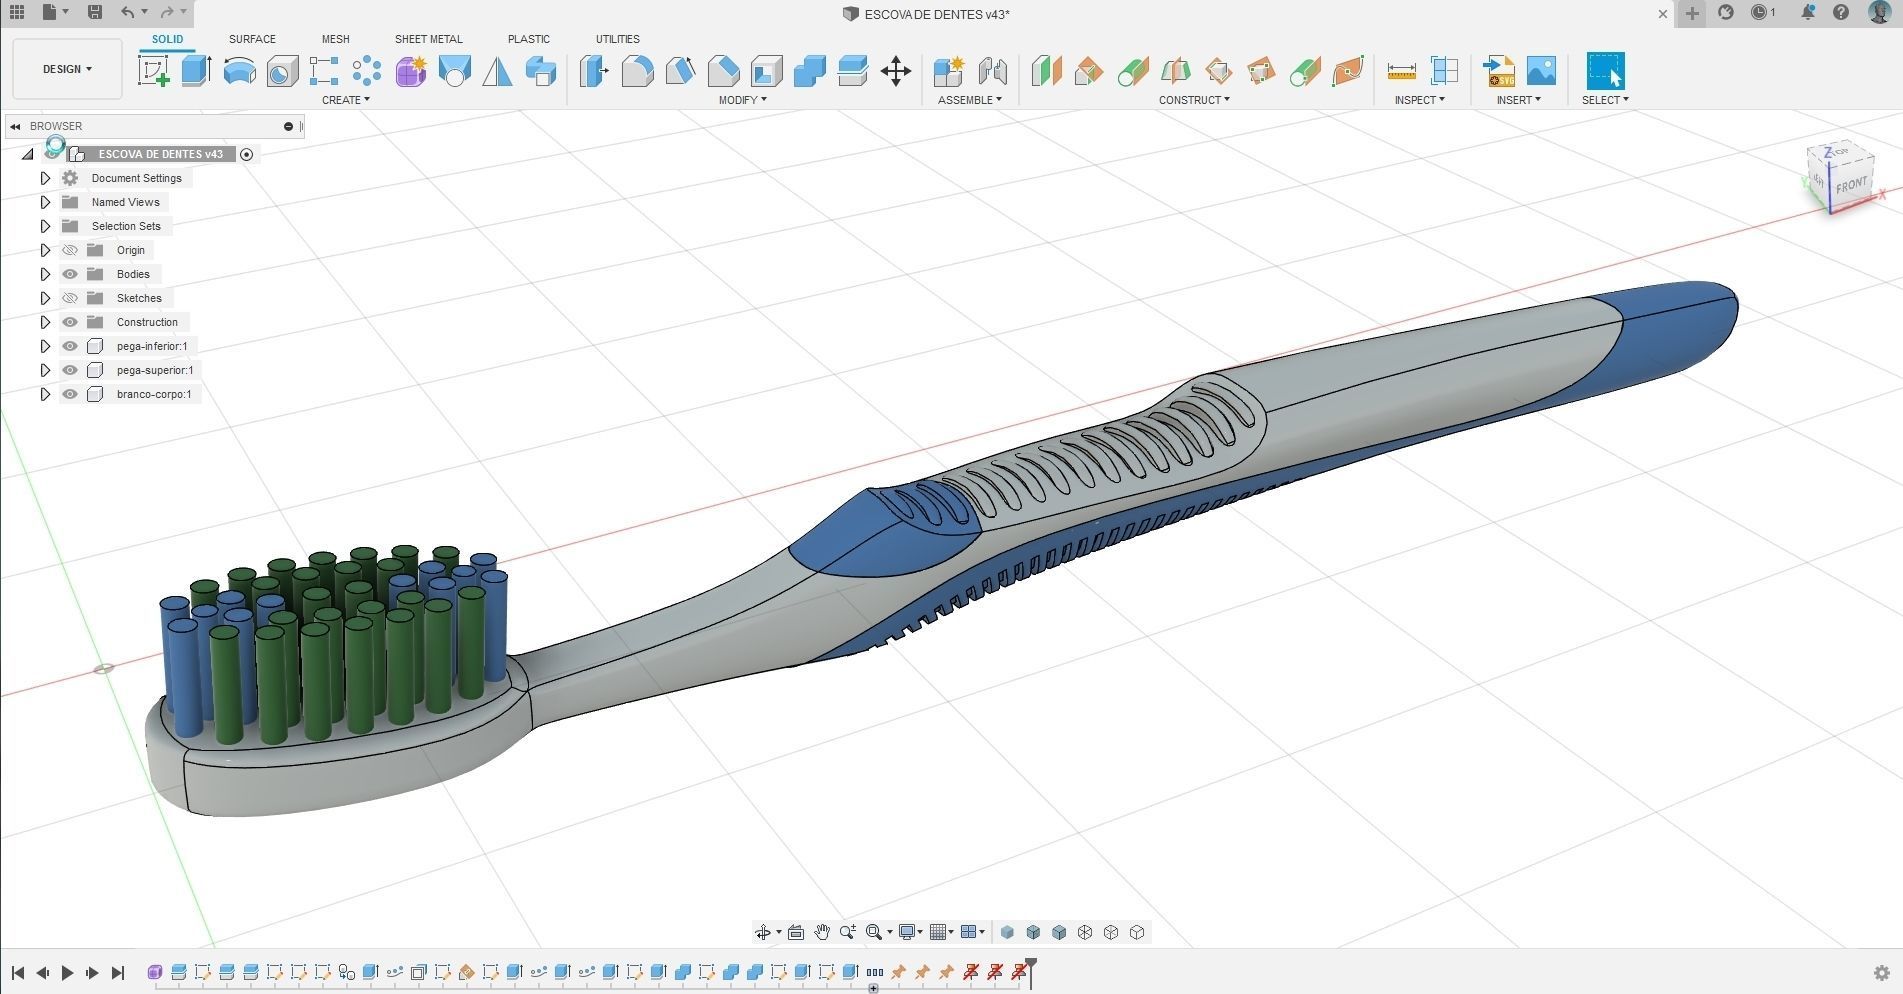Hide the pega-inferior:1 component
Viewport: 1903px width, 994px height.
70,346
